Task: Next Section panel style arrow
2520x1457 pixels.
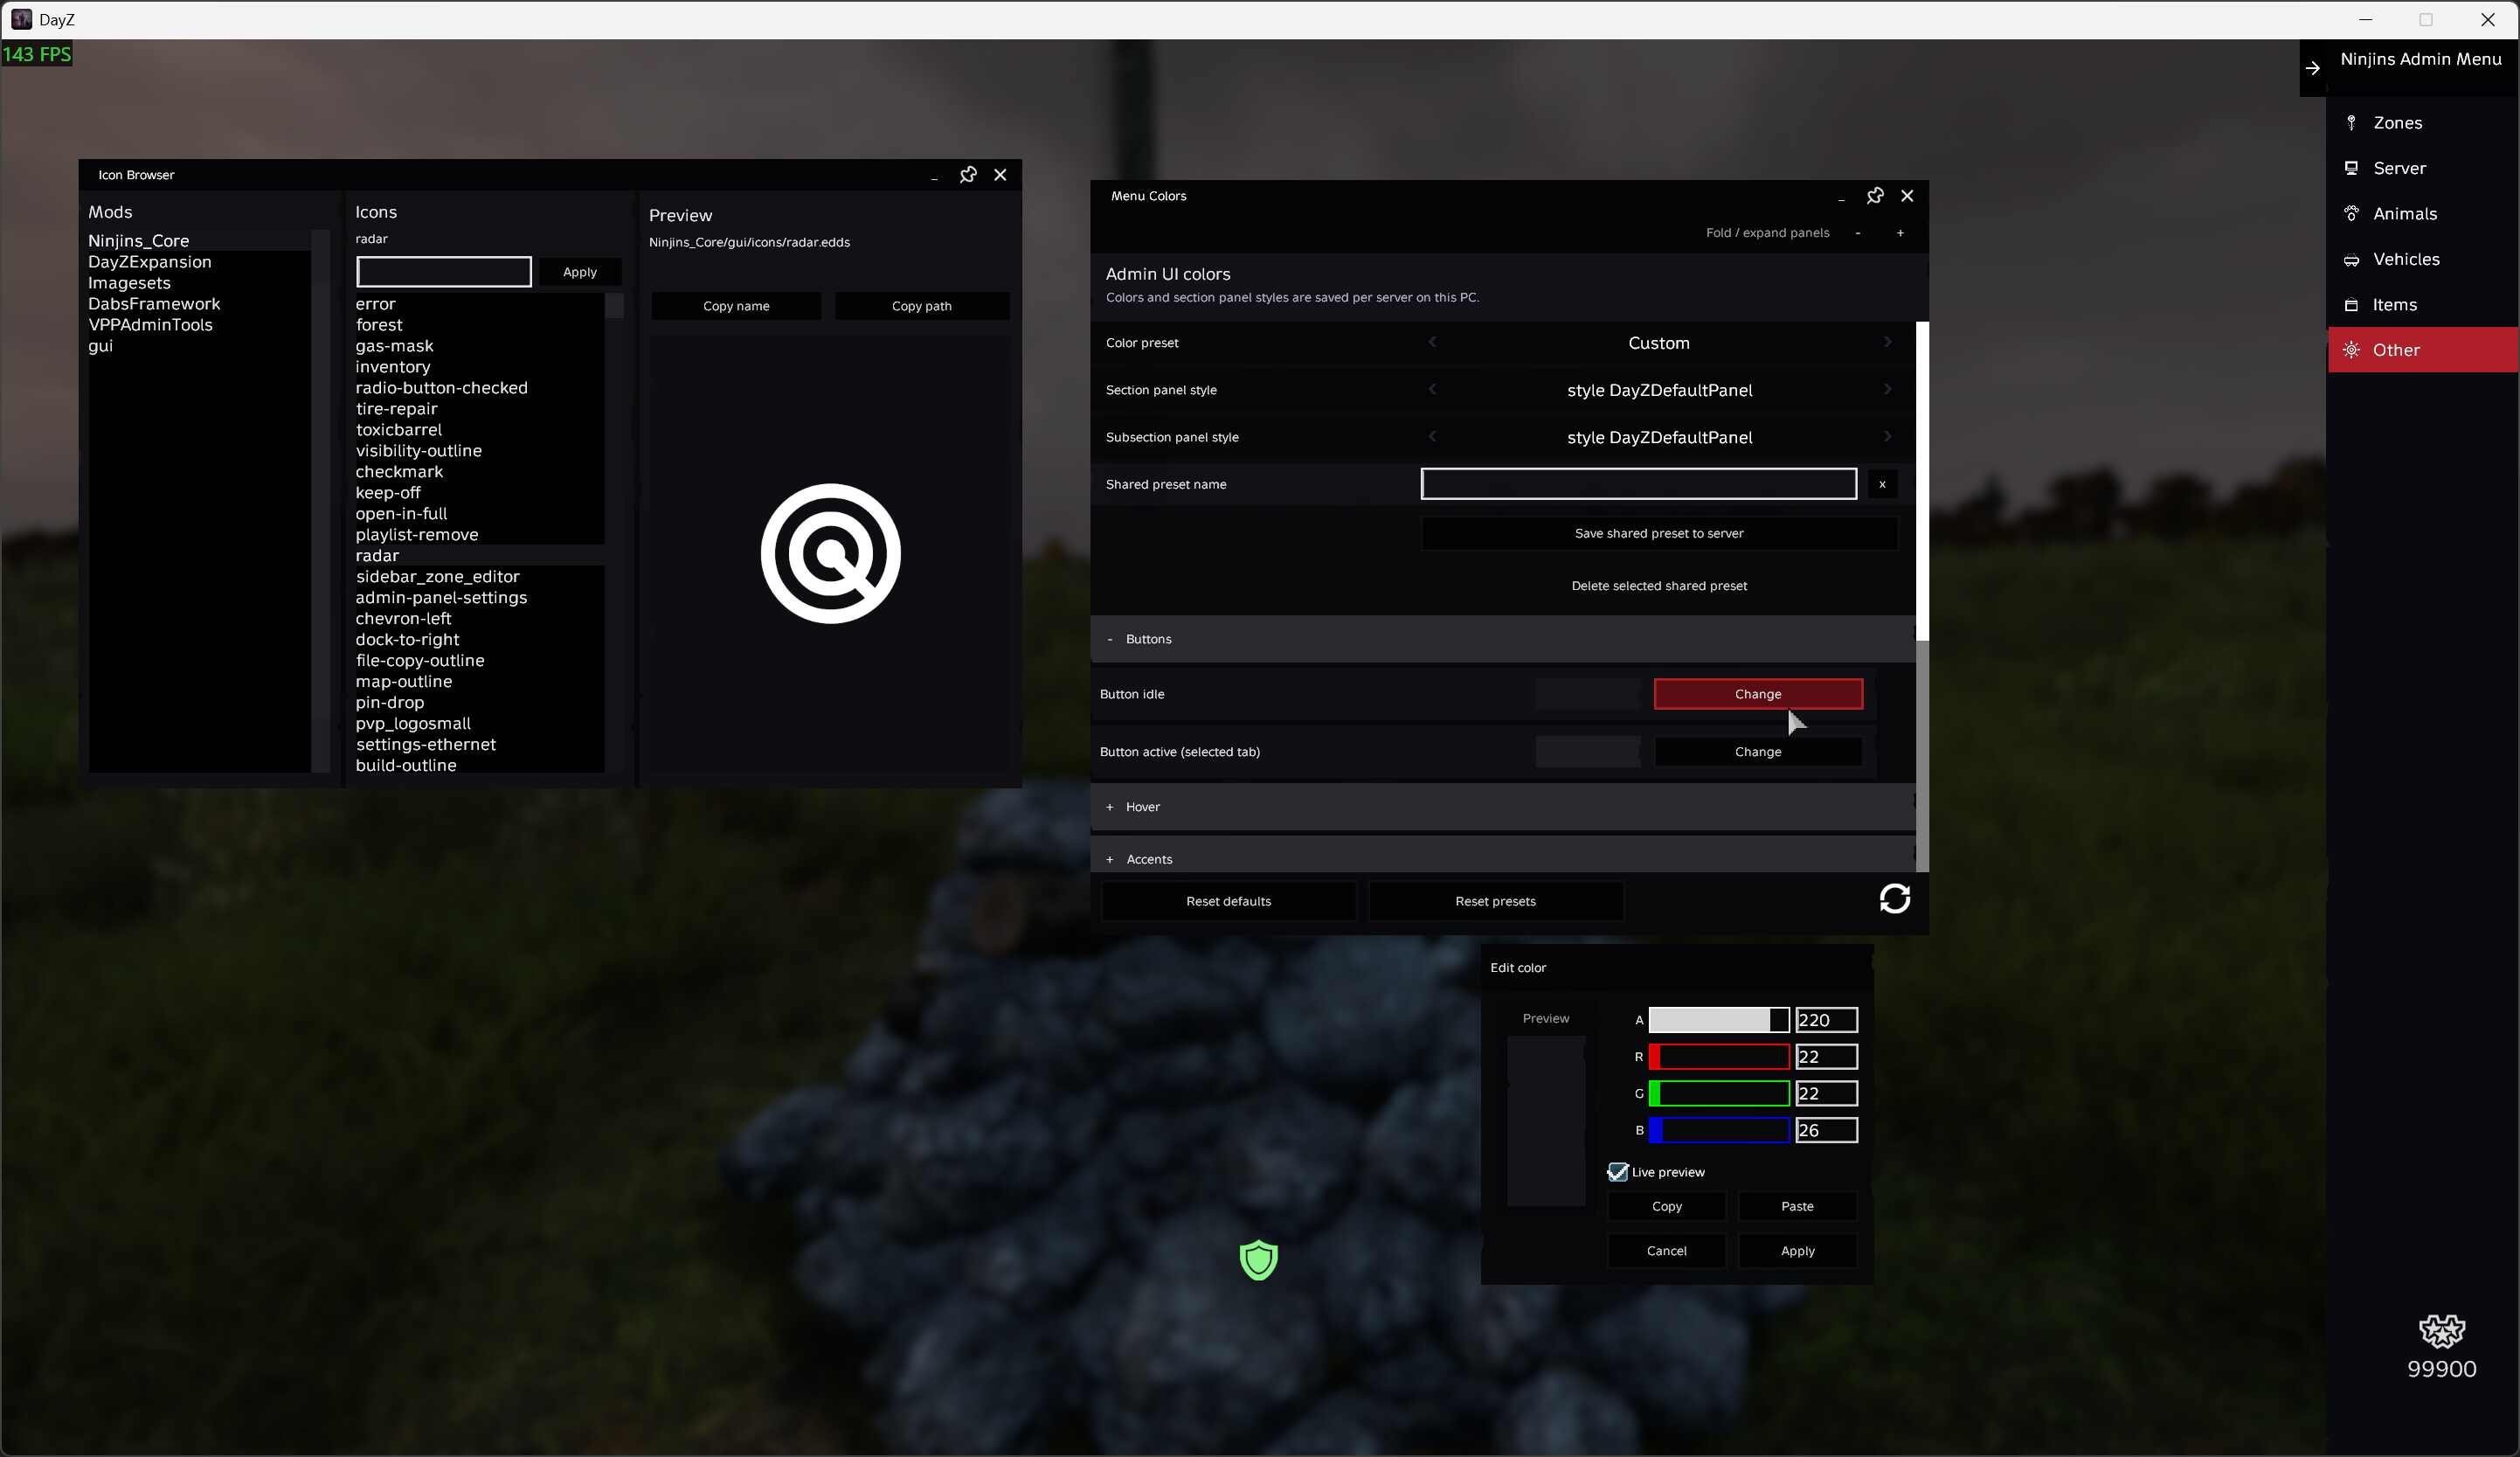Action: pos(1887,389)
